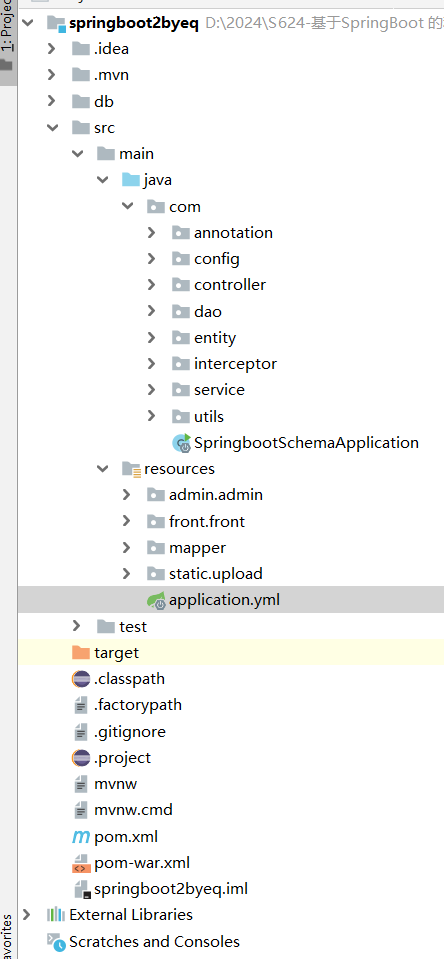The width and height of the screenshot is (444, 959).
Task: Click the resources root folder icon
Action: pos(131,469)
